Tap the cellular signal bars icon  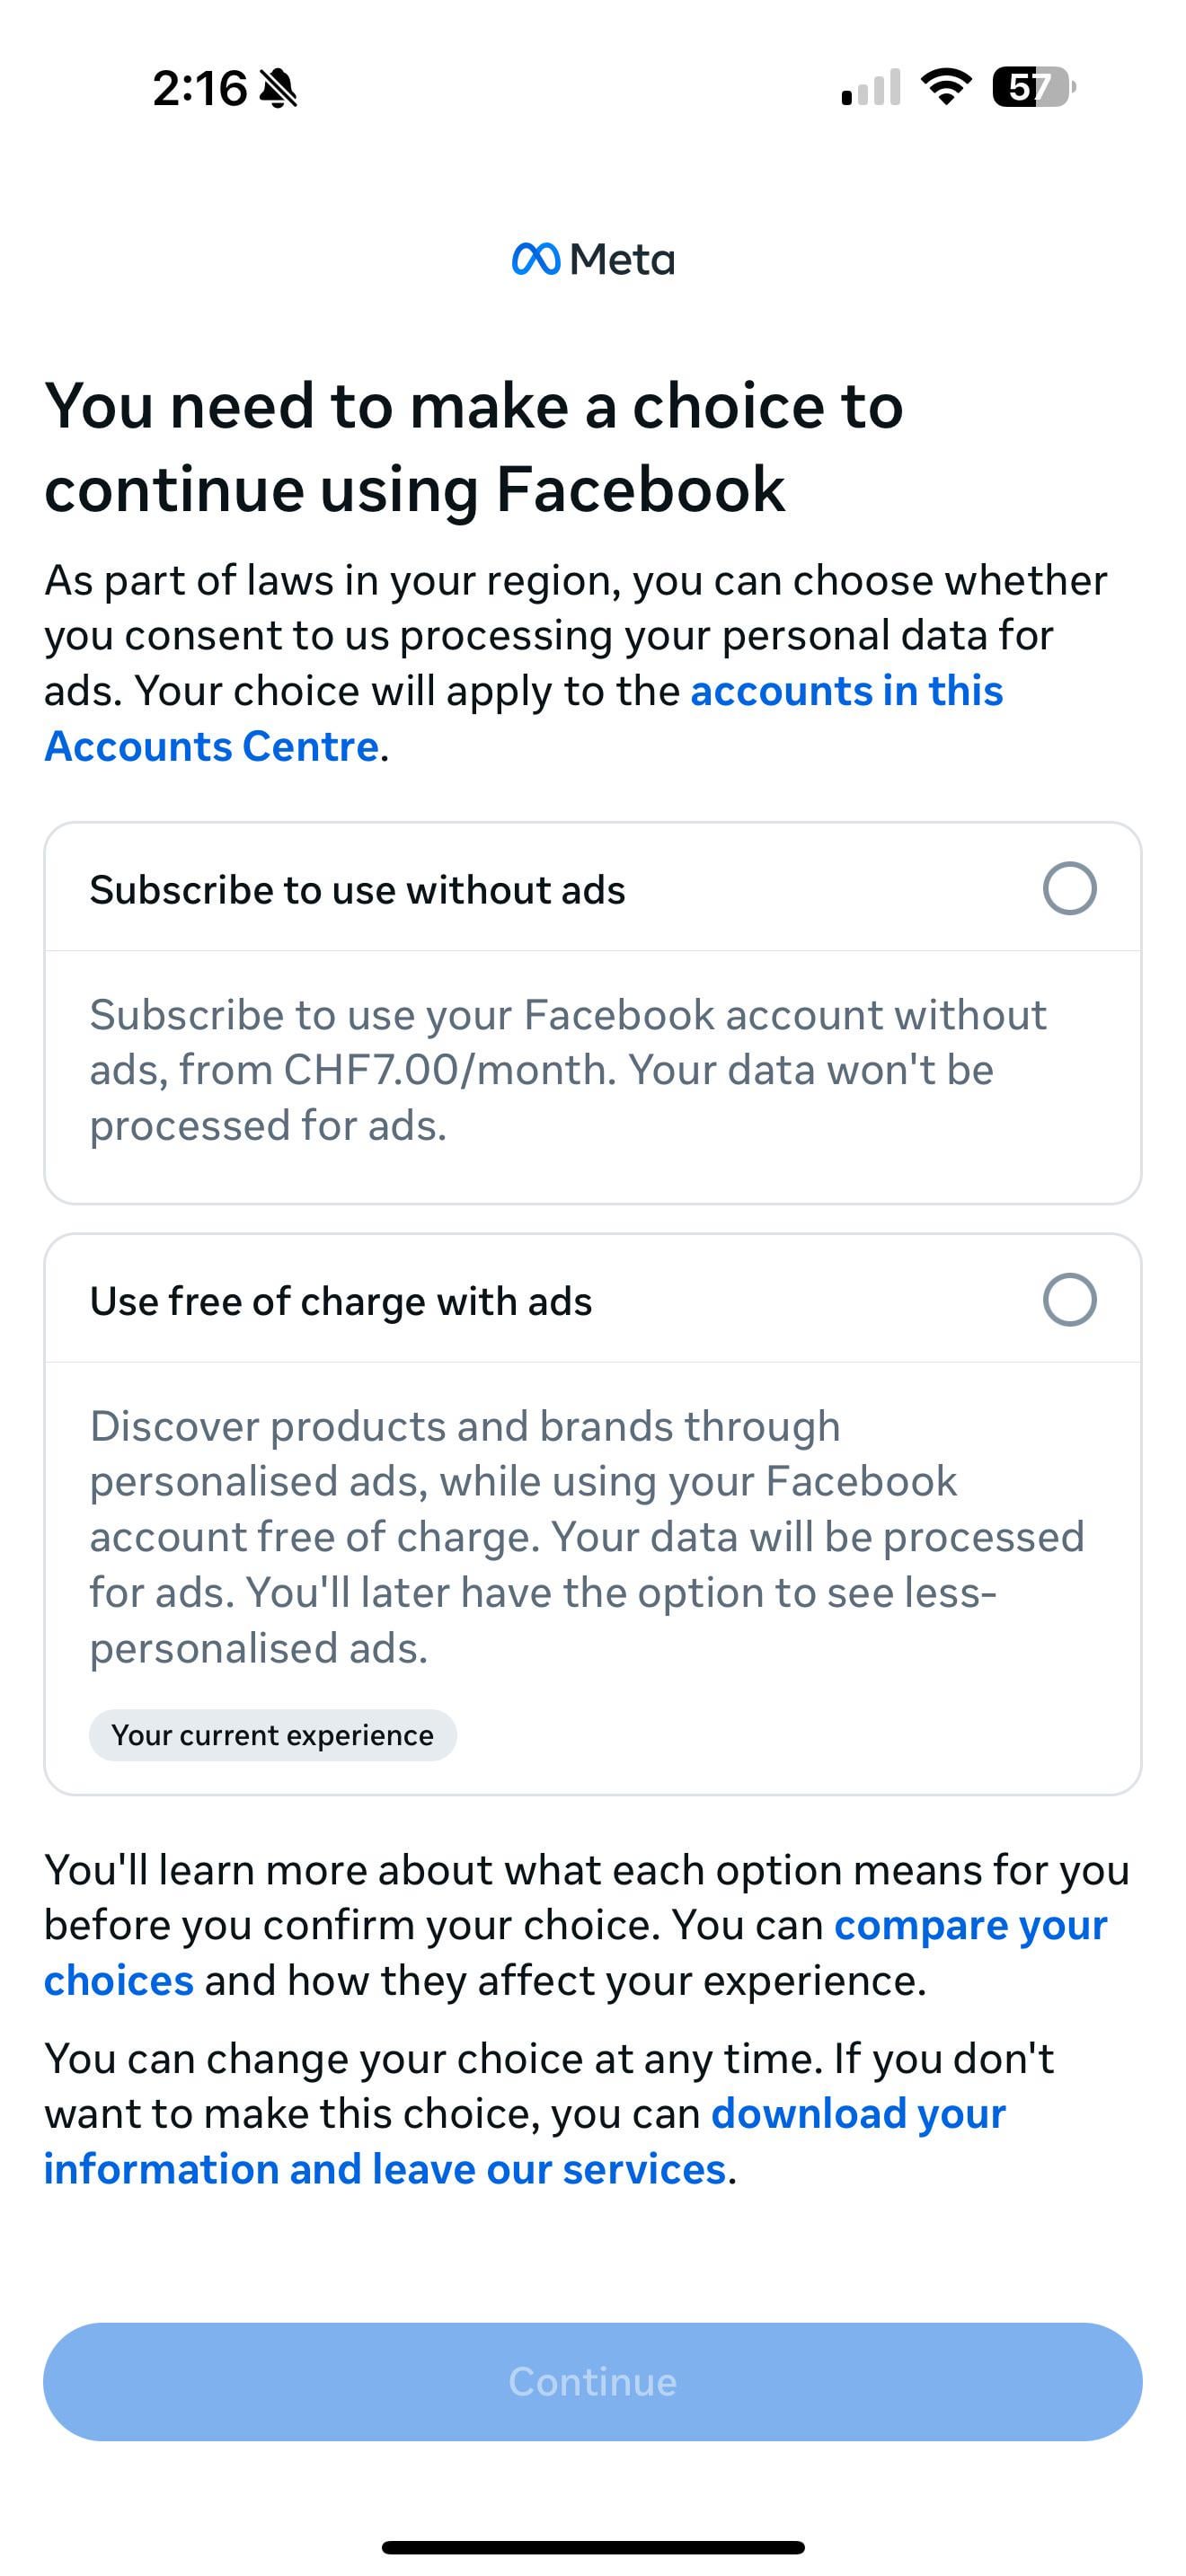(x=871, y=88)
